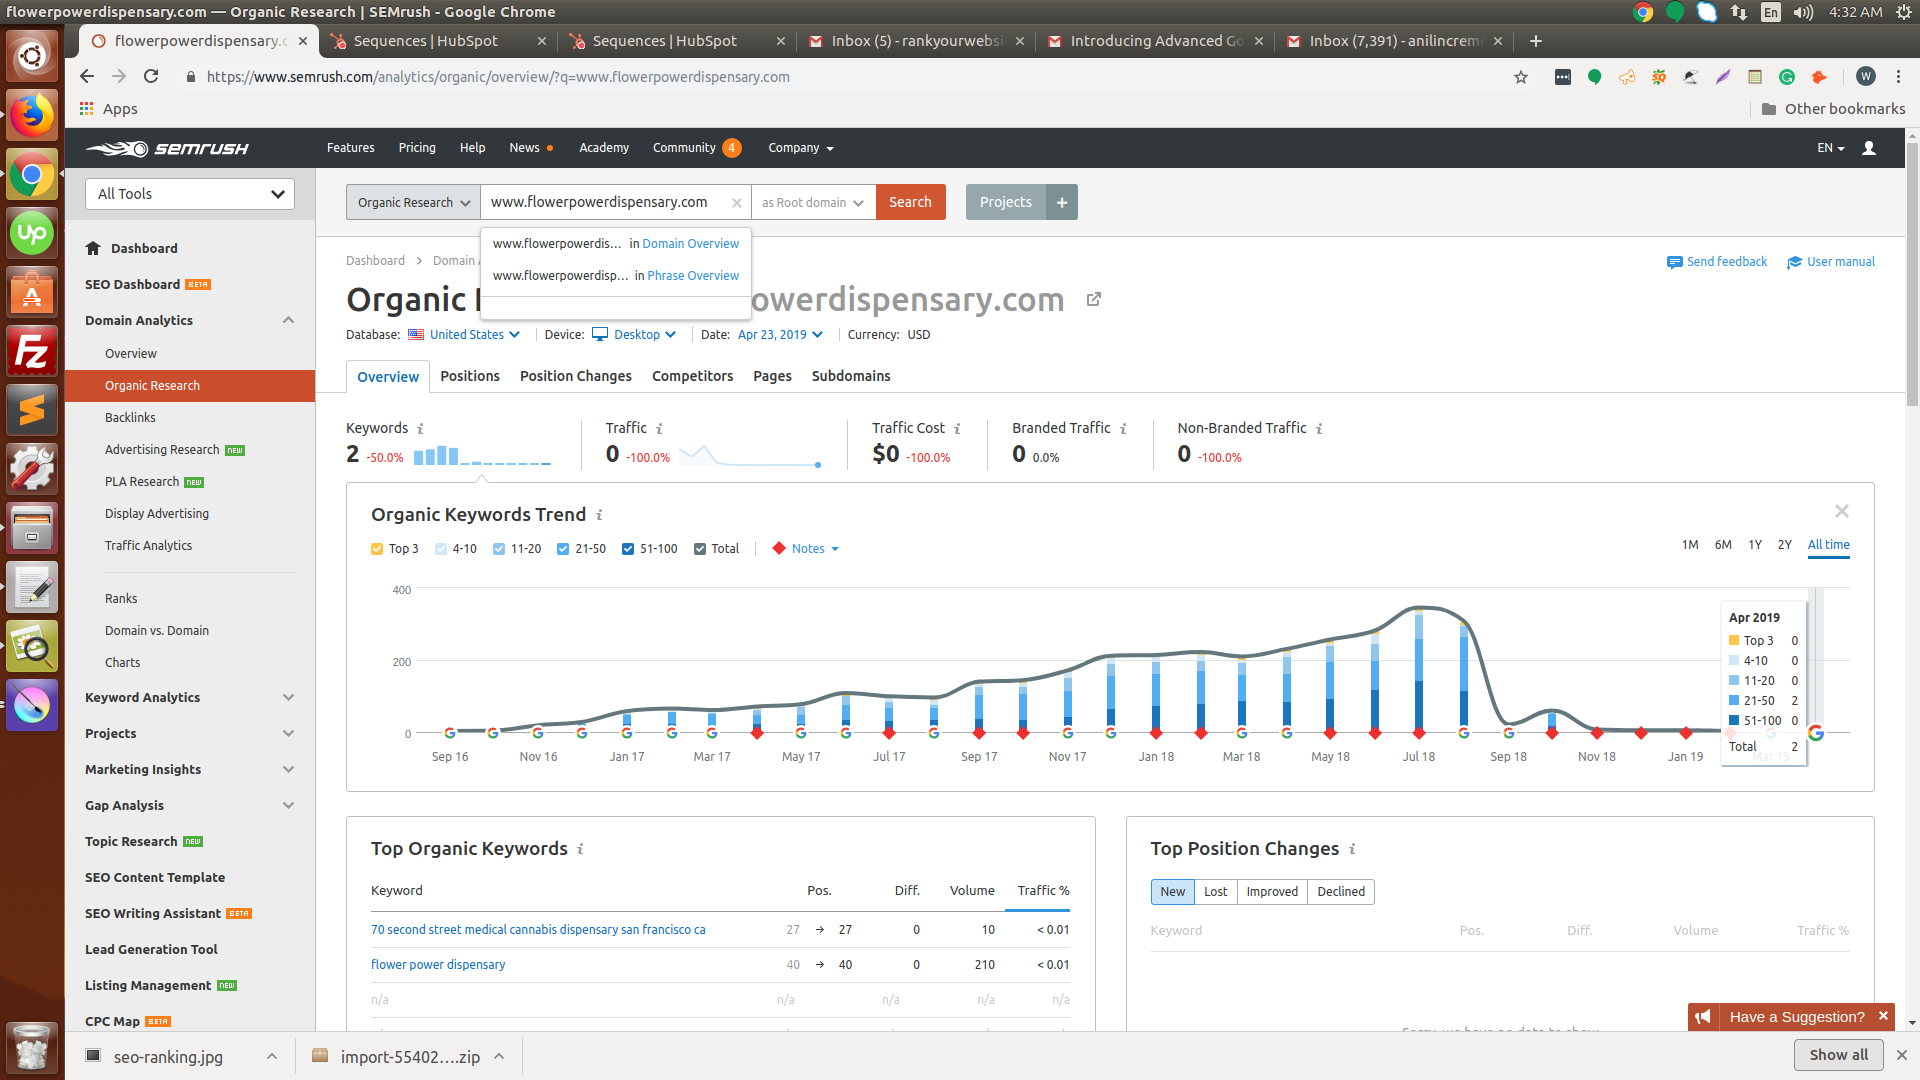Open Root domain scope dropdown

[x=813, y=202]
